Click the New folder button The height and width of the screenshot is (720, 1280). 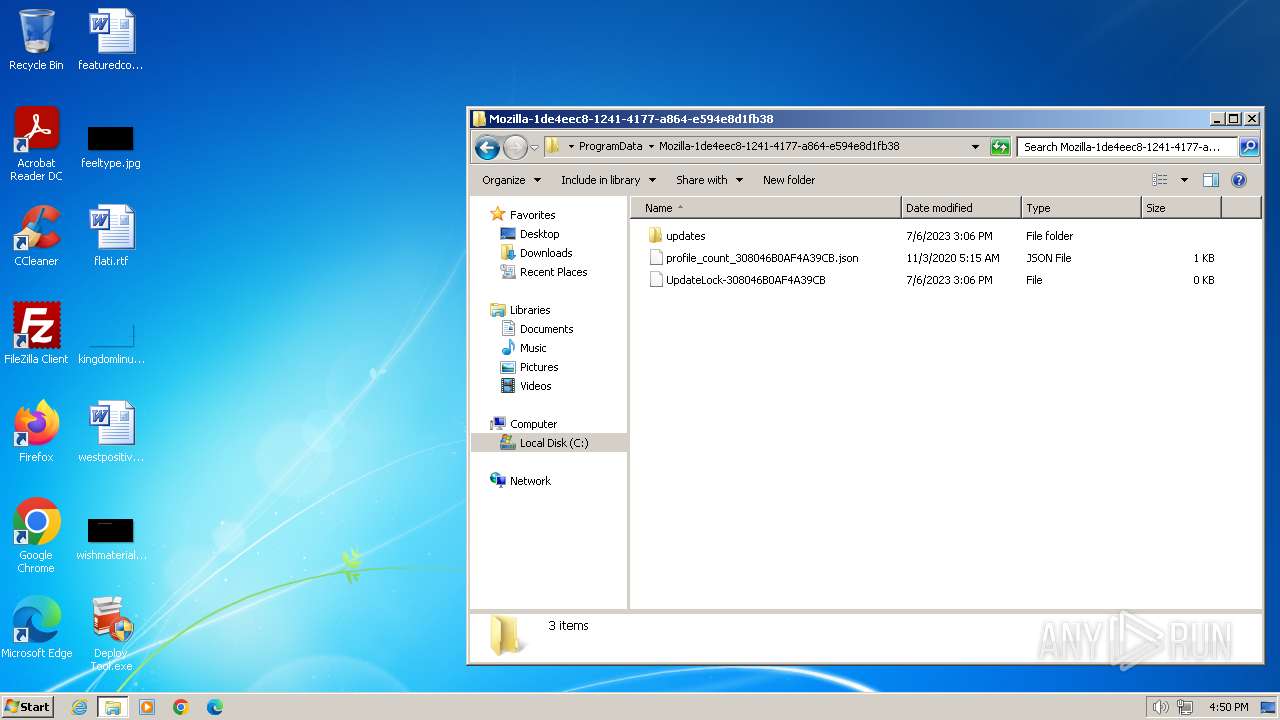pos(789,180)
